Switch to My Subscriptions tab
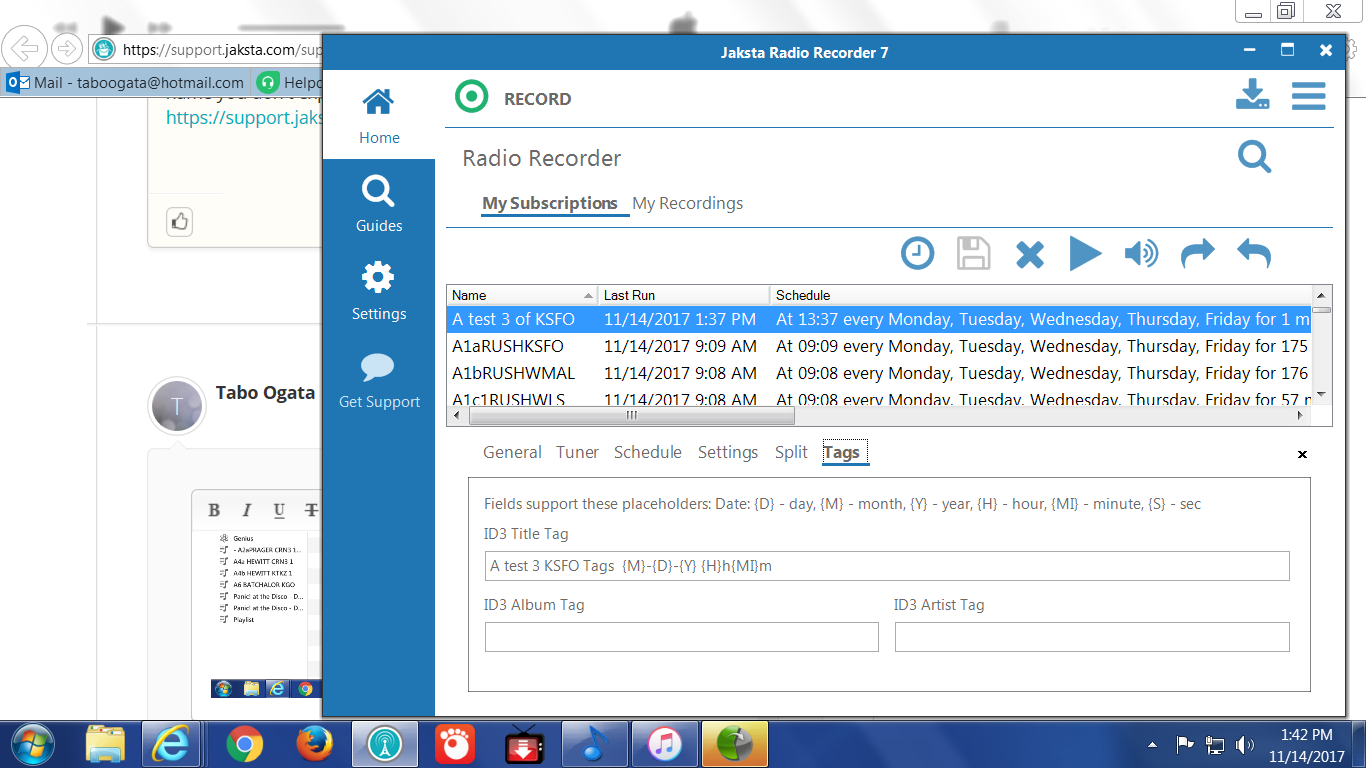This screenshot has height=768, width=1366. click(550, 203)
